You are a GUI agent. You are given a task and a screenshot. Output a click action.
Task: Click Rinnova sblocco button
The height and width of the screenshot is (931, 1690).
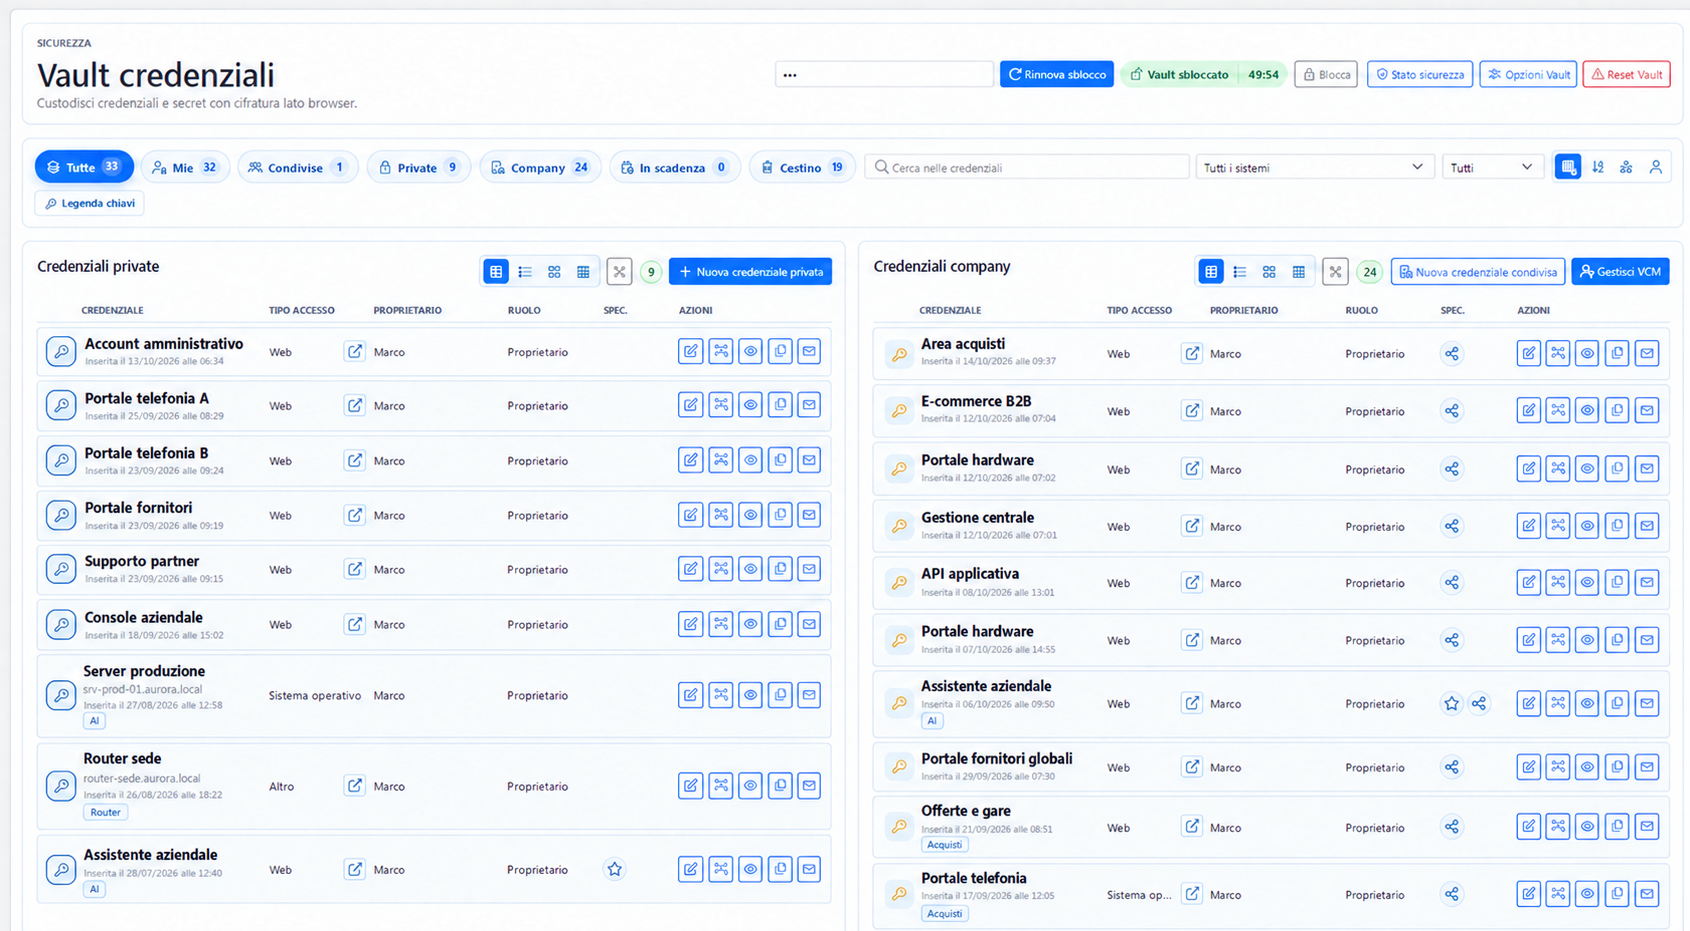coord(1057,74)
